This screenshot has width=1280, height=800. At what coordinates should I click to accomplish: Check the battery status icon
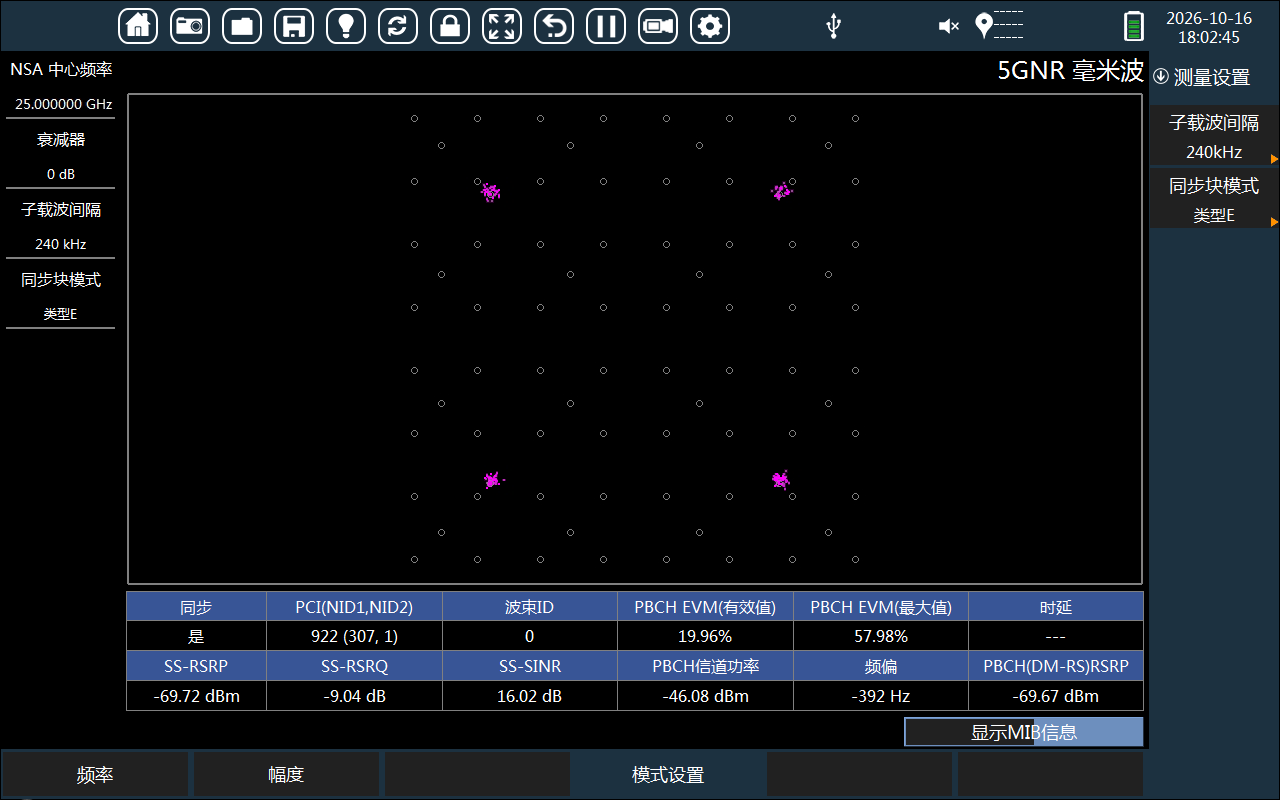click(x=1133, y=26)
